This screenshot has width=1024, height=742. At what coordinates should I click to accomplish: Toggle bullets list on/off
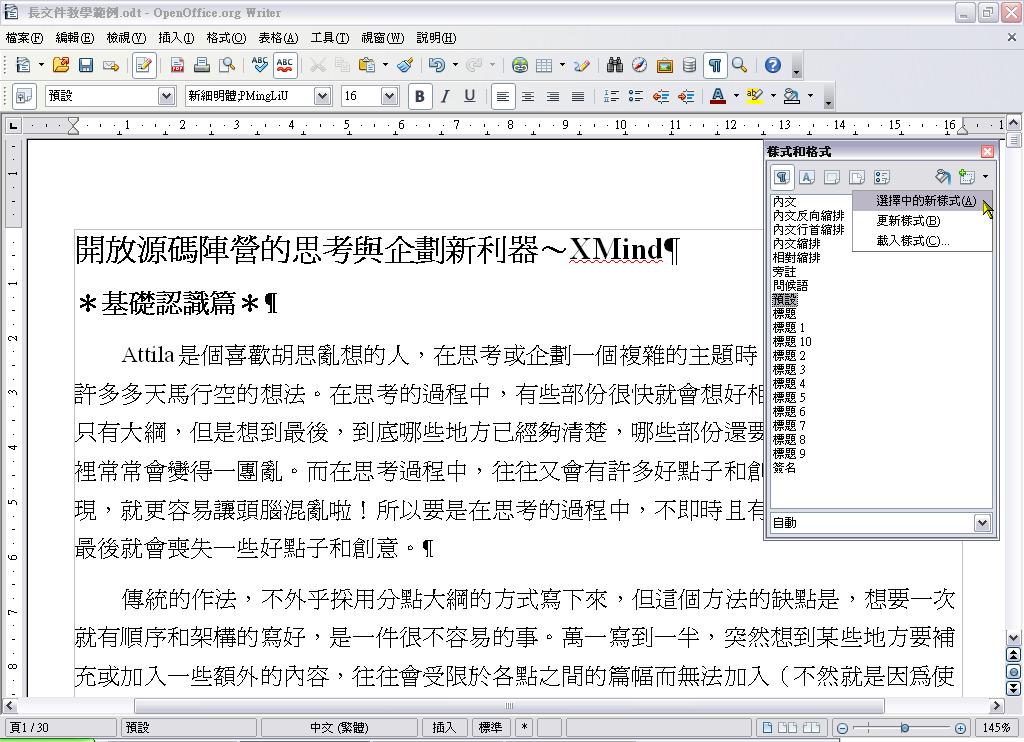pyautogui.click(x=636, y=97)
